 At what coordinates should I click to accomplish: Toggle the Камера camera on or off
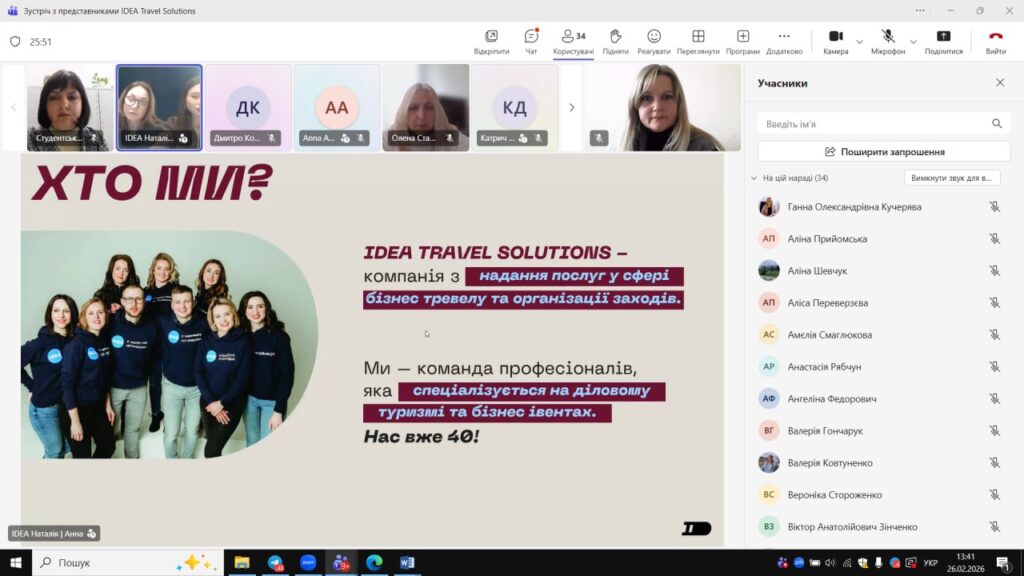[835, 41]
